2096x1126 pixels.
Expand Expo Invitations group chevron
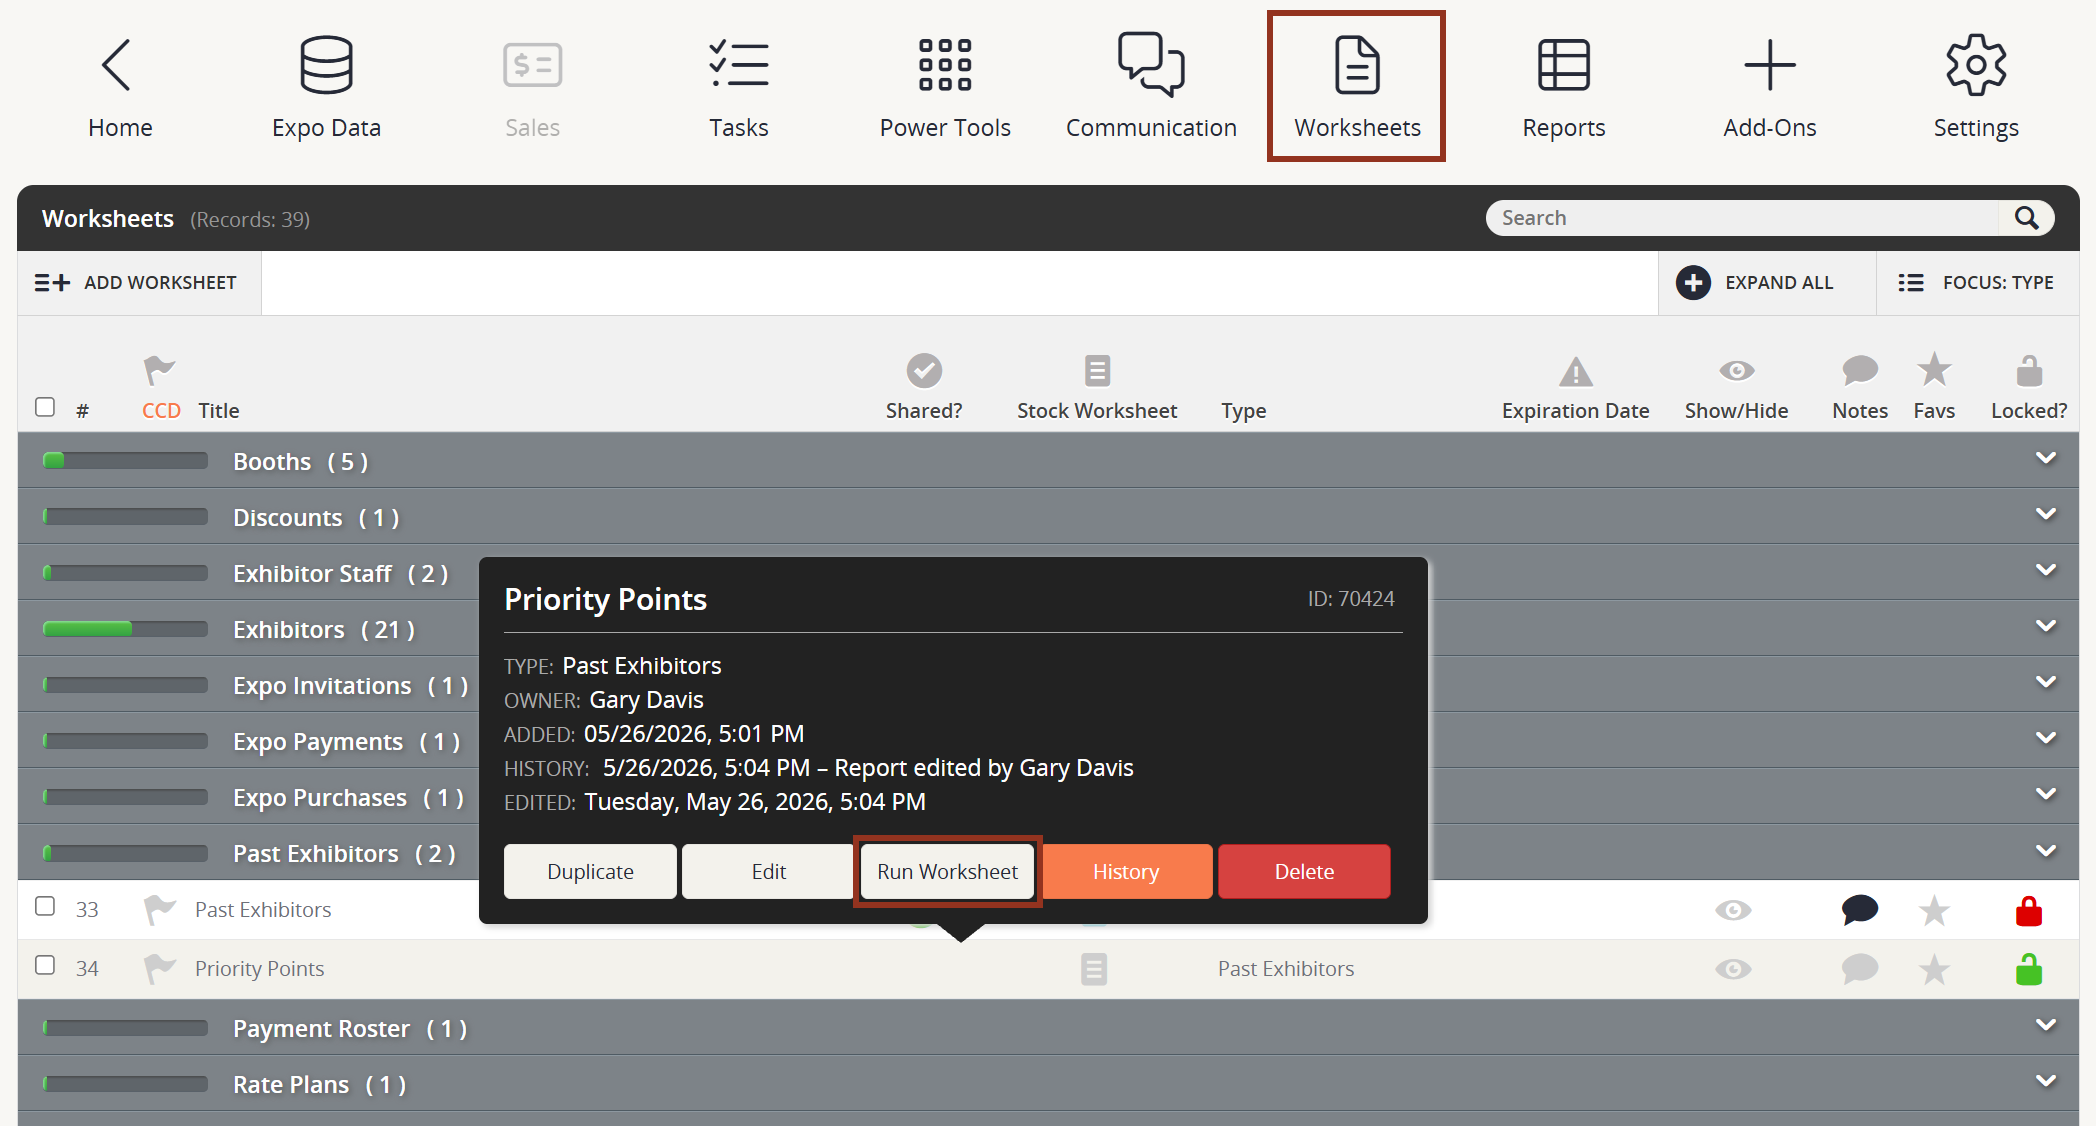coord(2046,683)
